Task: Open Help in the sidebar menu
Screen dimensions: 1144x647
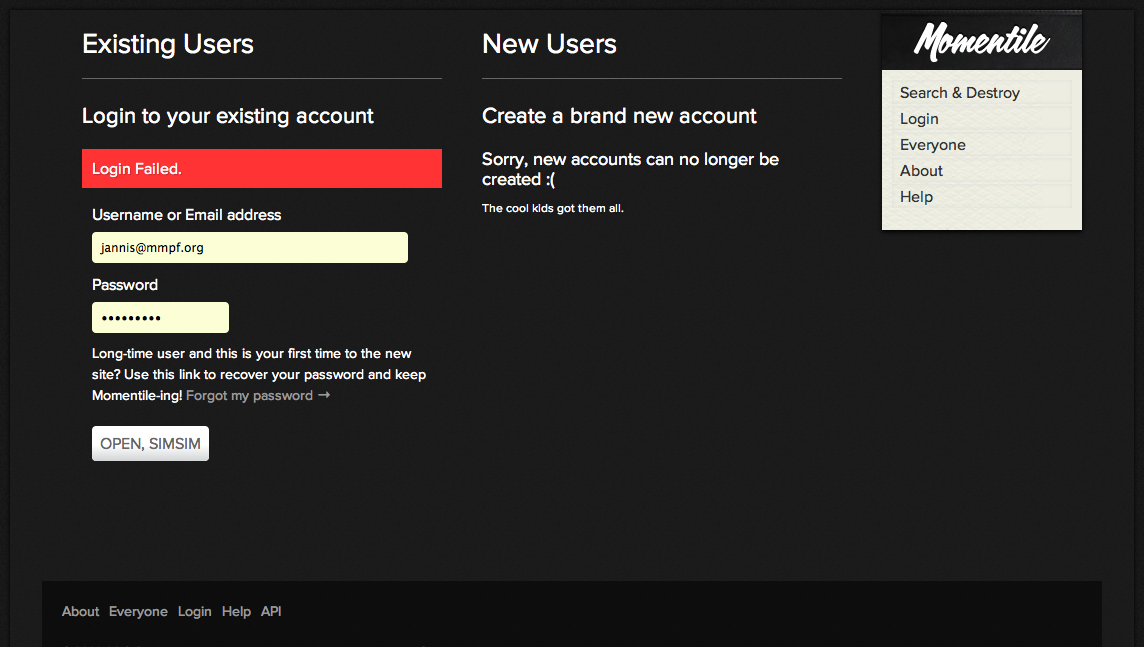Action: point(916,197)
